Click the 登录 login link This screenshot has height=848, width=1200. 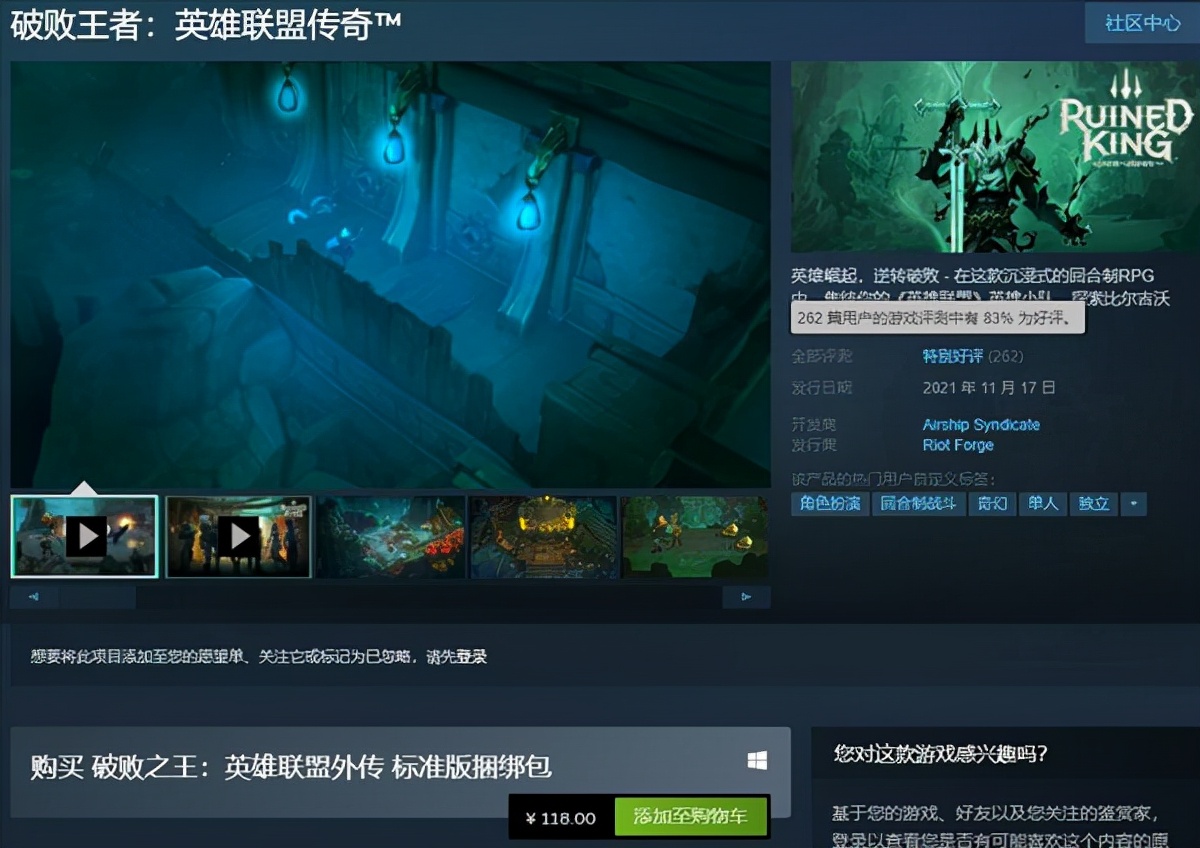pos(472,657)
